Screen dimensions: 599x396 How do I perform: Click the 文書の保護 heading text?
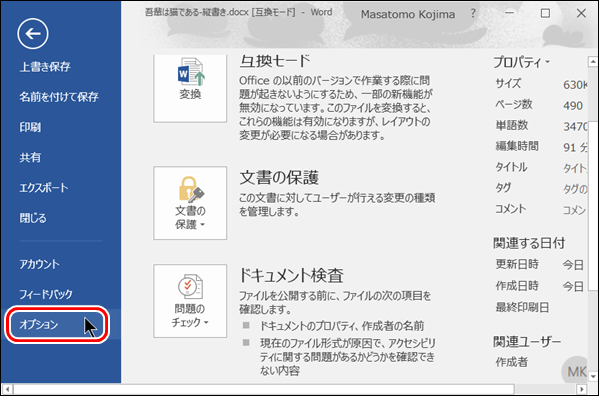pos(279,178)
